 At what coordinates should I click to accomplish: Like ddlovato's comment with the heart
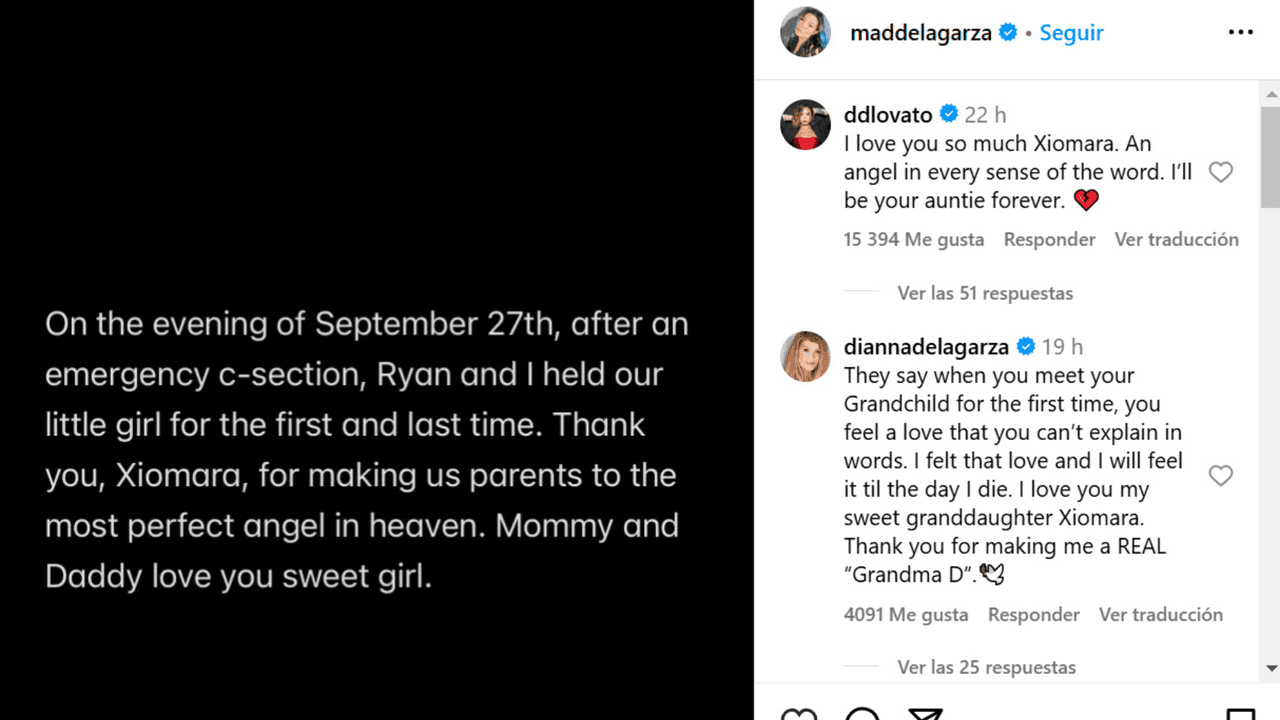(1221, 172)
